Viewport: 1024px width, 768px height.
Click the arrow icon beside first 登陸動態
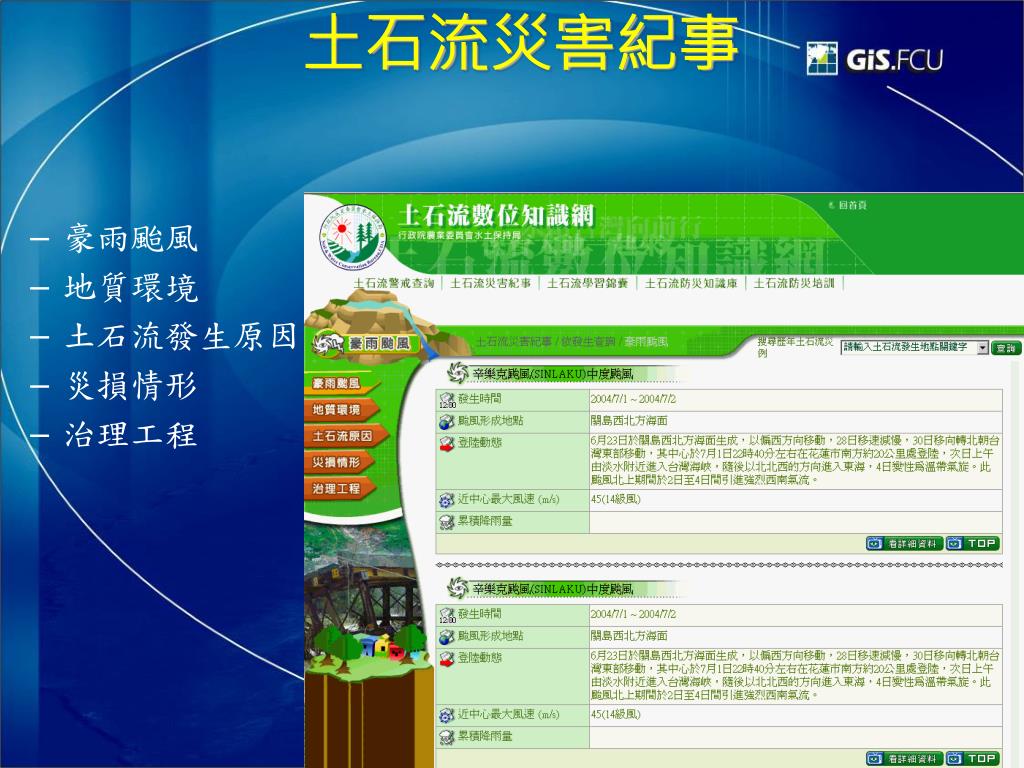click(447, 444)
